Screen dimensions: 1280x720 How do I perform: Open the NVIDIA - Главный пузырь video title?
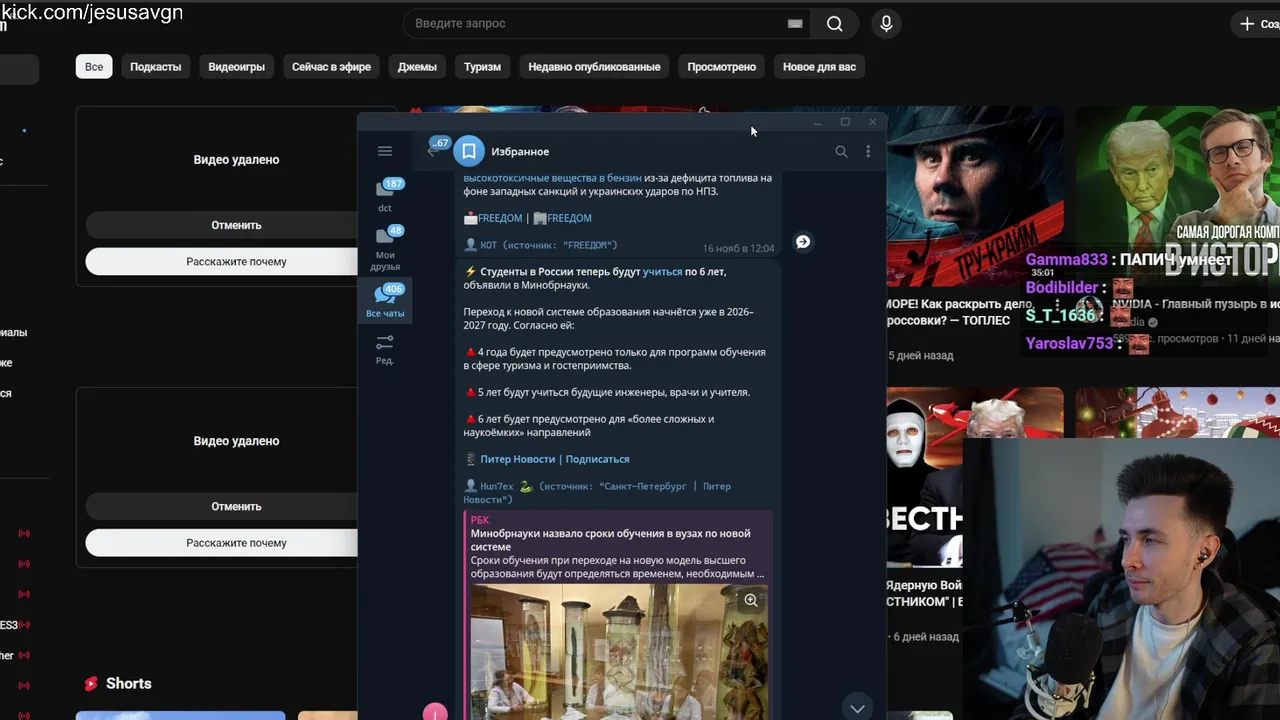coord(1195,304)
